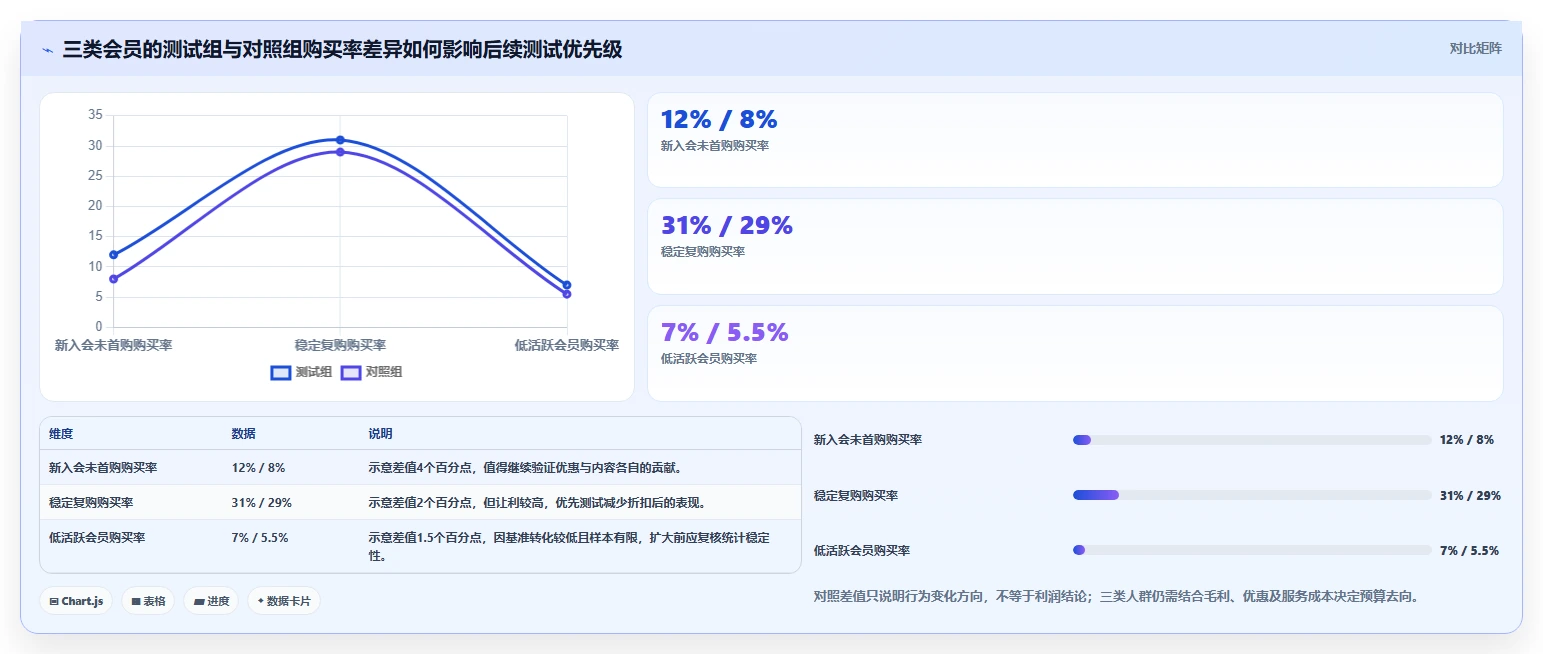Select the 数据卡片 tag button
Viewport: 1543px width, 654px height.
pos(284,601)
